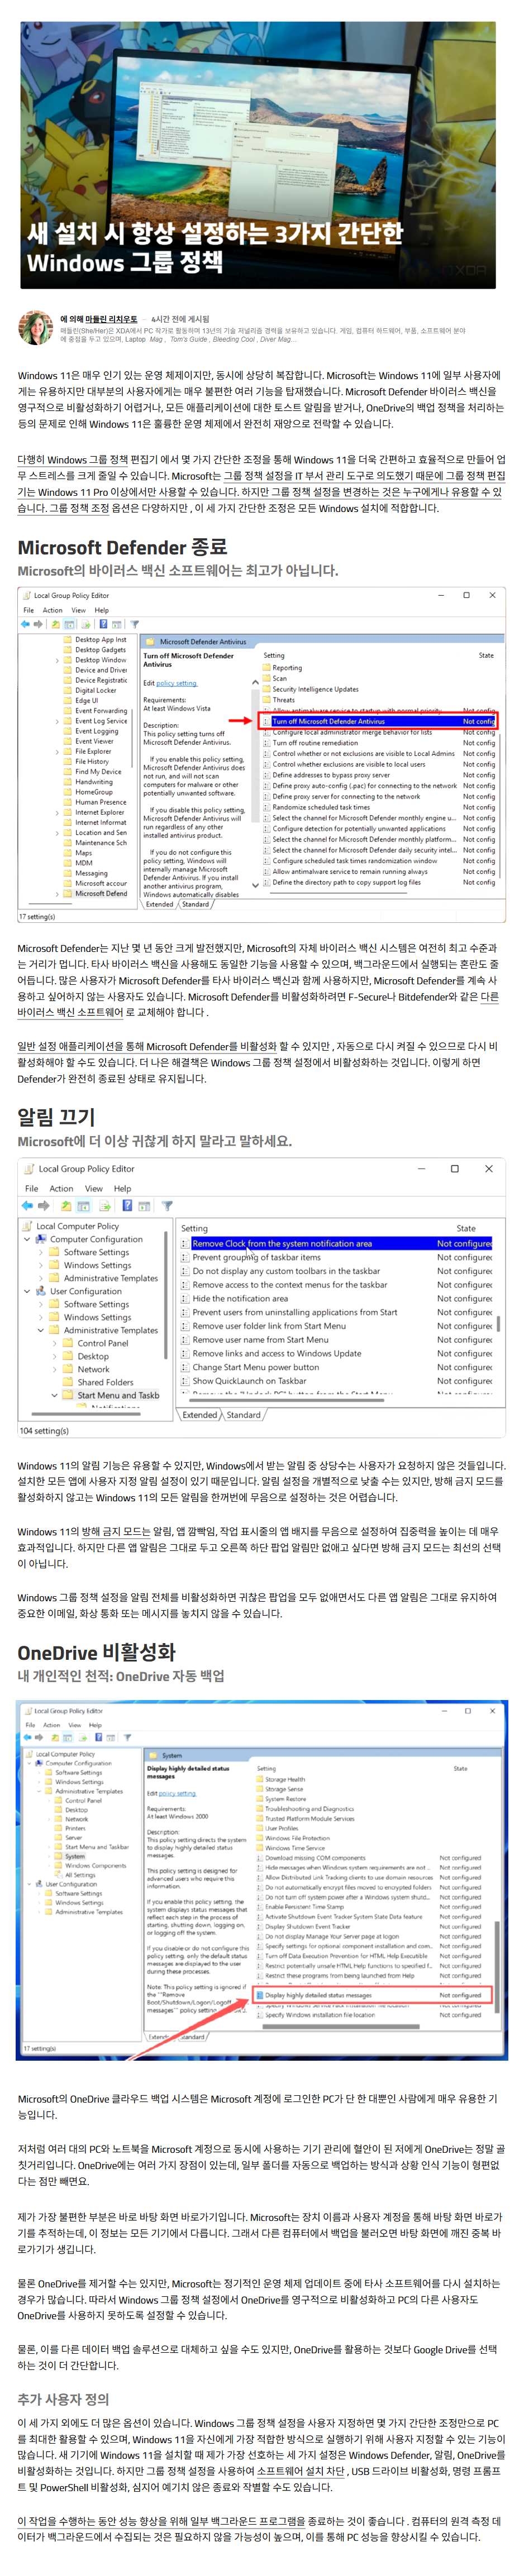Screen dimensions: 524x2576
Task: Click 'State' column header in Start Menu screenshot
Action: [x=466, y=1228]
